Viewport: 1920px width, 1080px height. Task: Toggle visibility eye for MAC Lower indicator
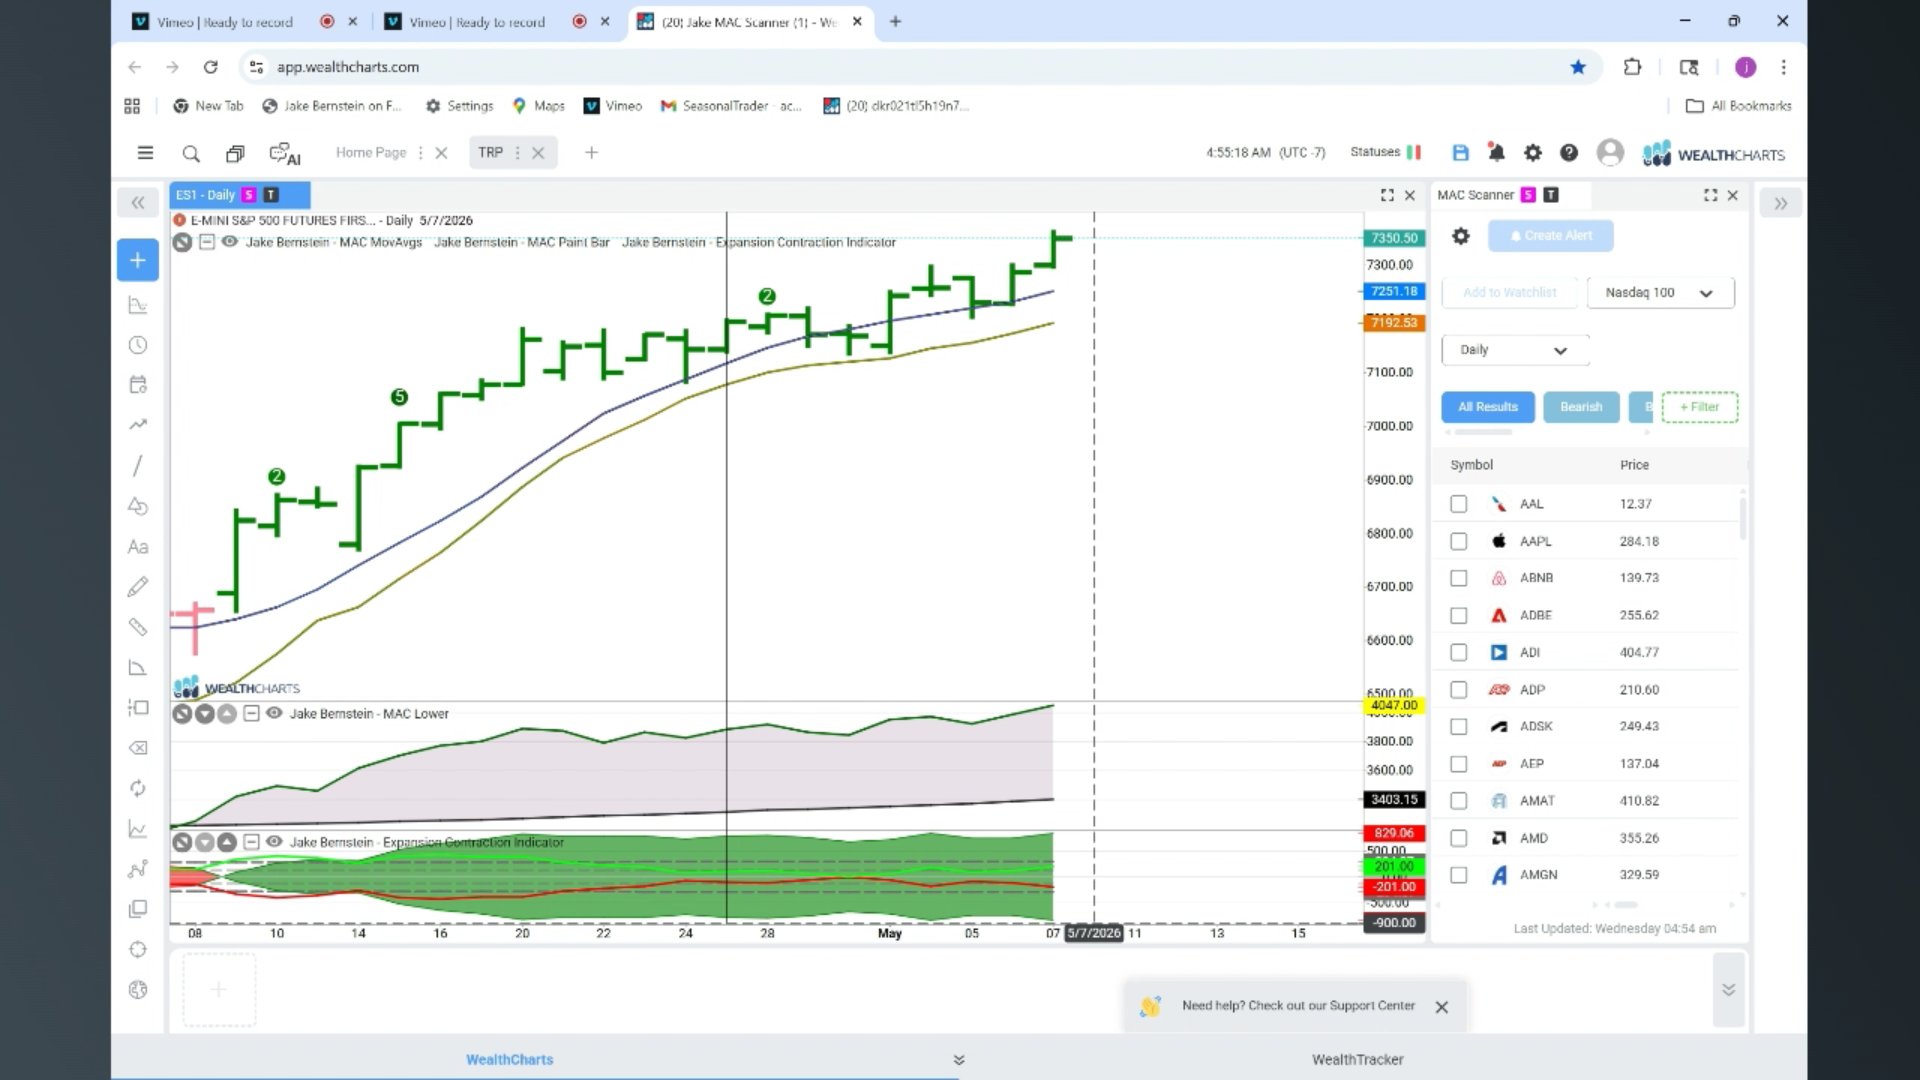274,713
